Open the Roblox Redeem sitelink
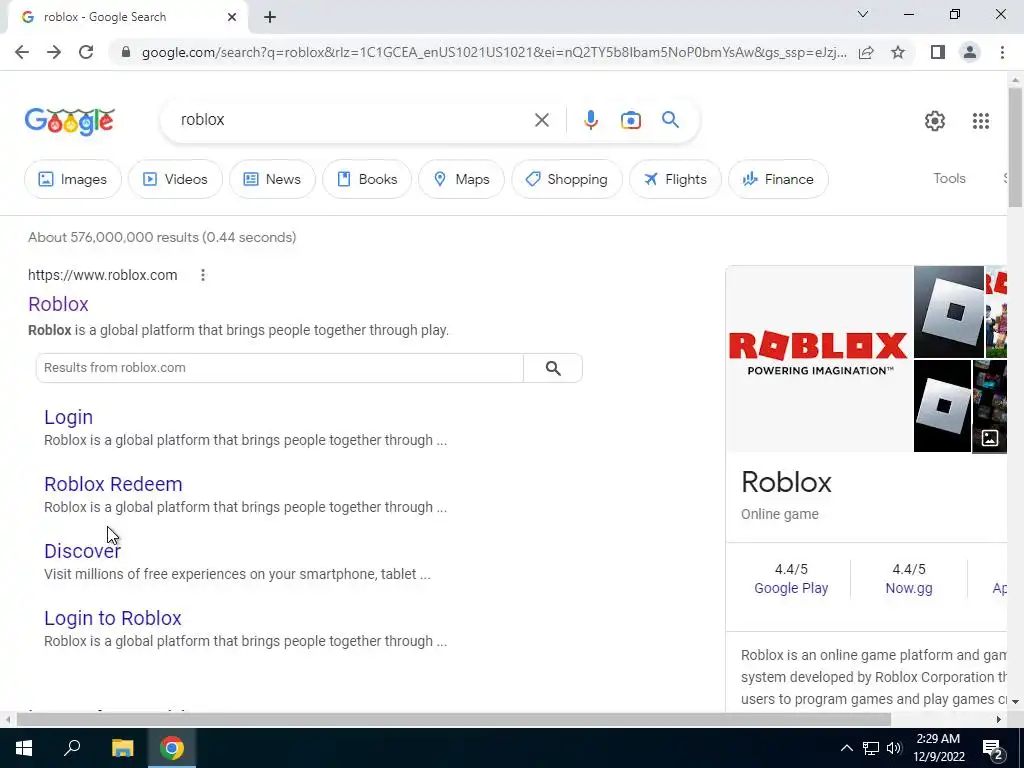Screen dimensions: 1024x768 click(113, 484)
